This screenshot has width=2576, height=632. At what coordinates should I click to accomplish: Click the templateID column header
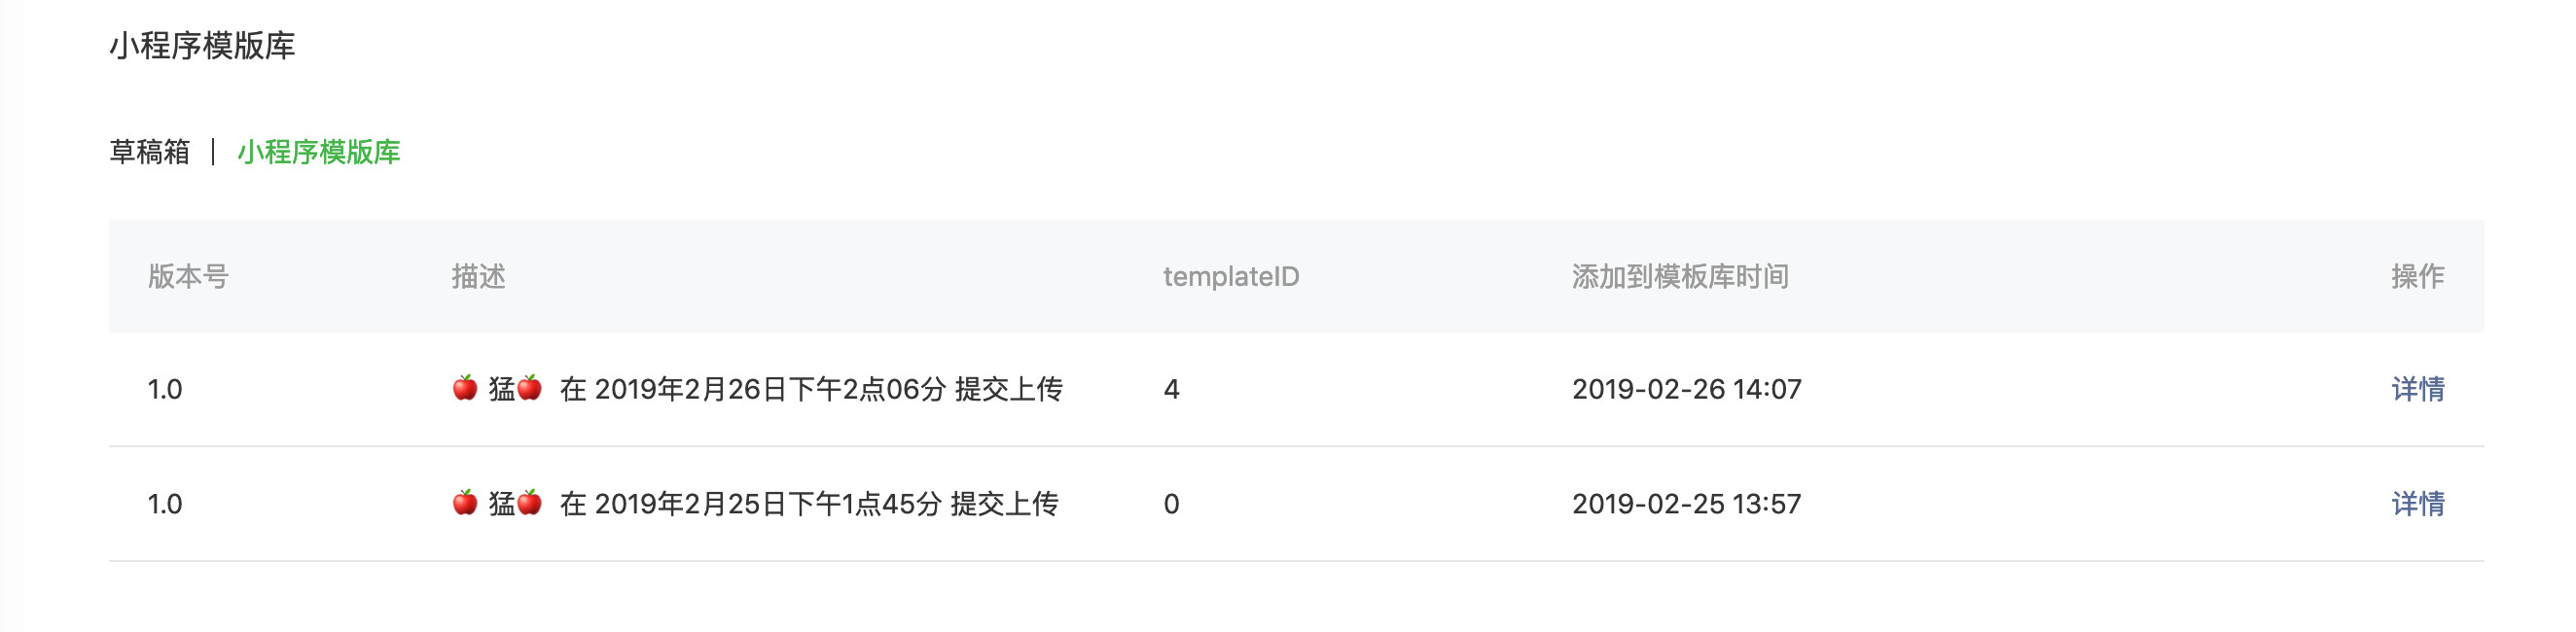(x=1231, y=277)
